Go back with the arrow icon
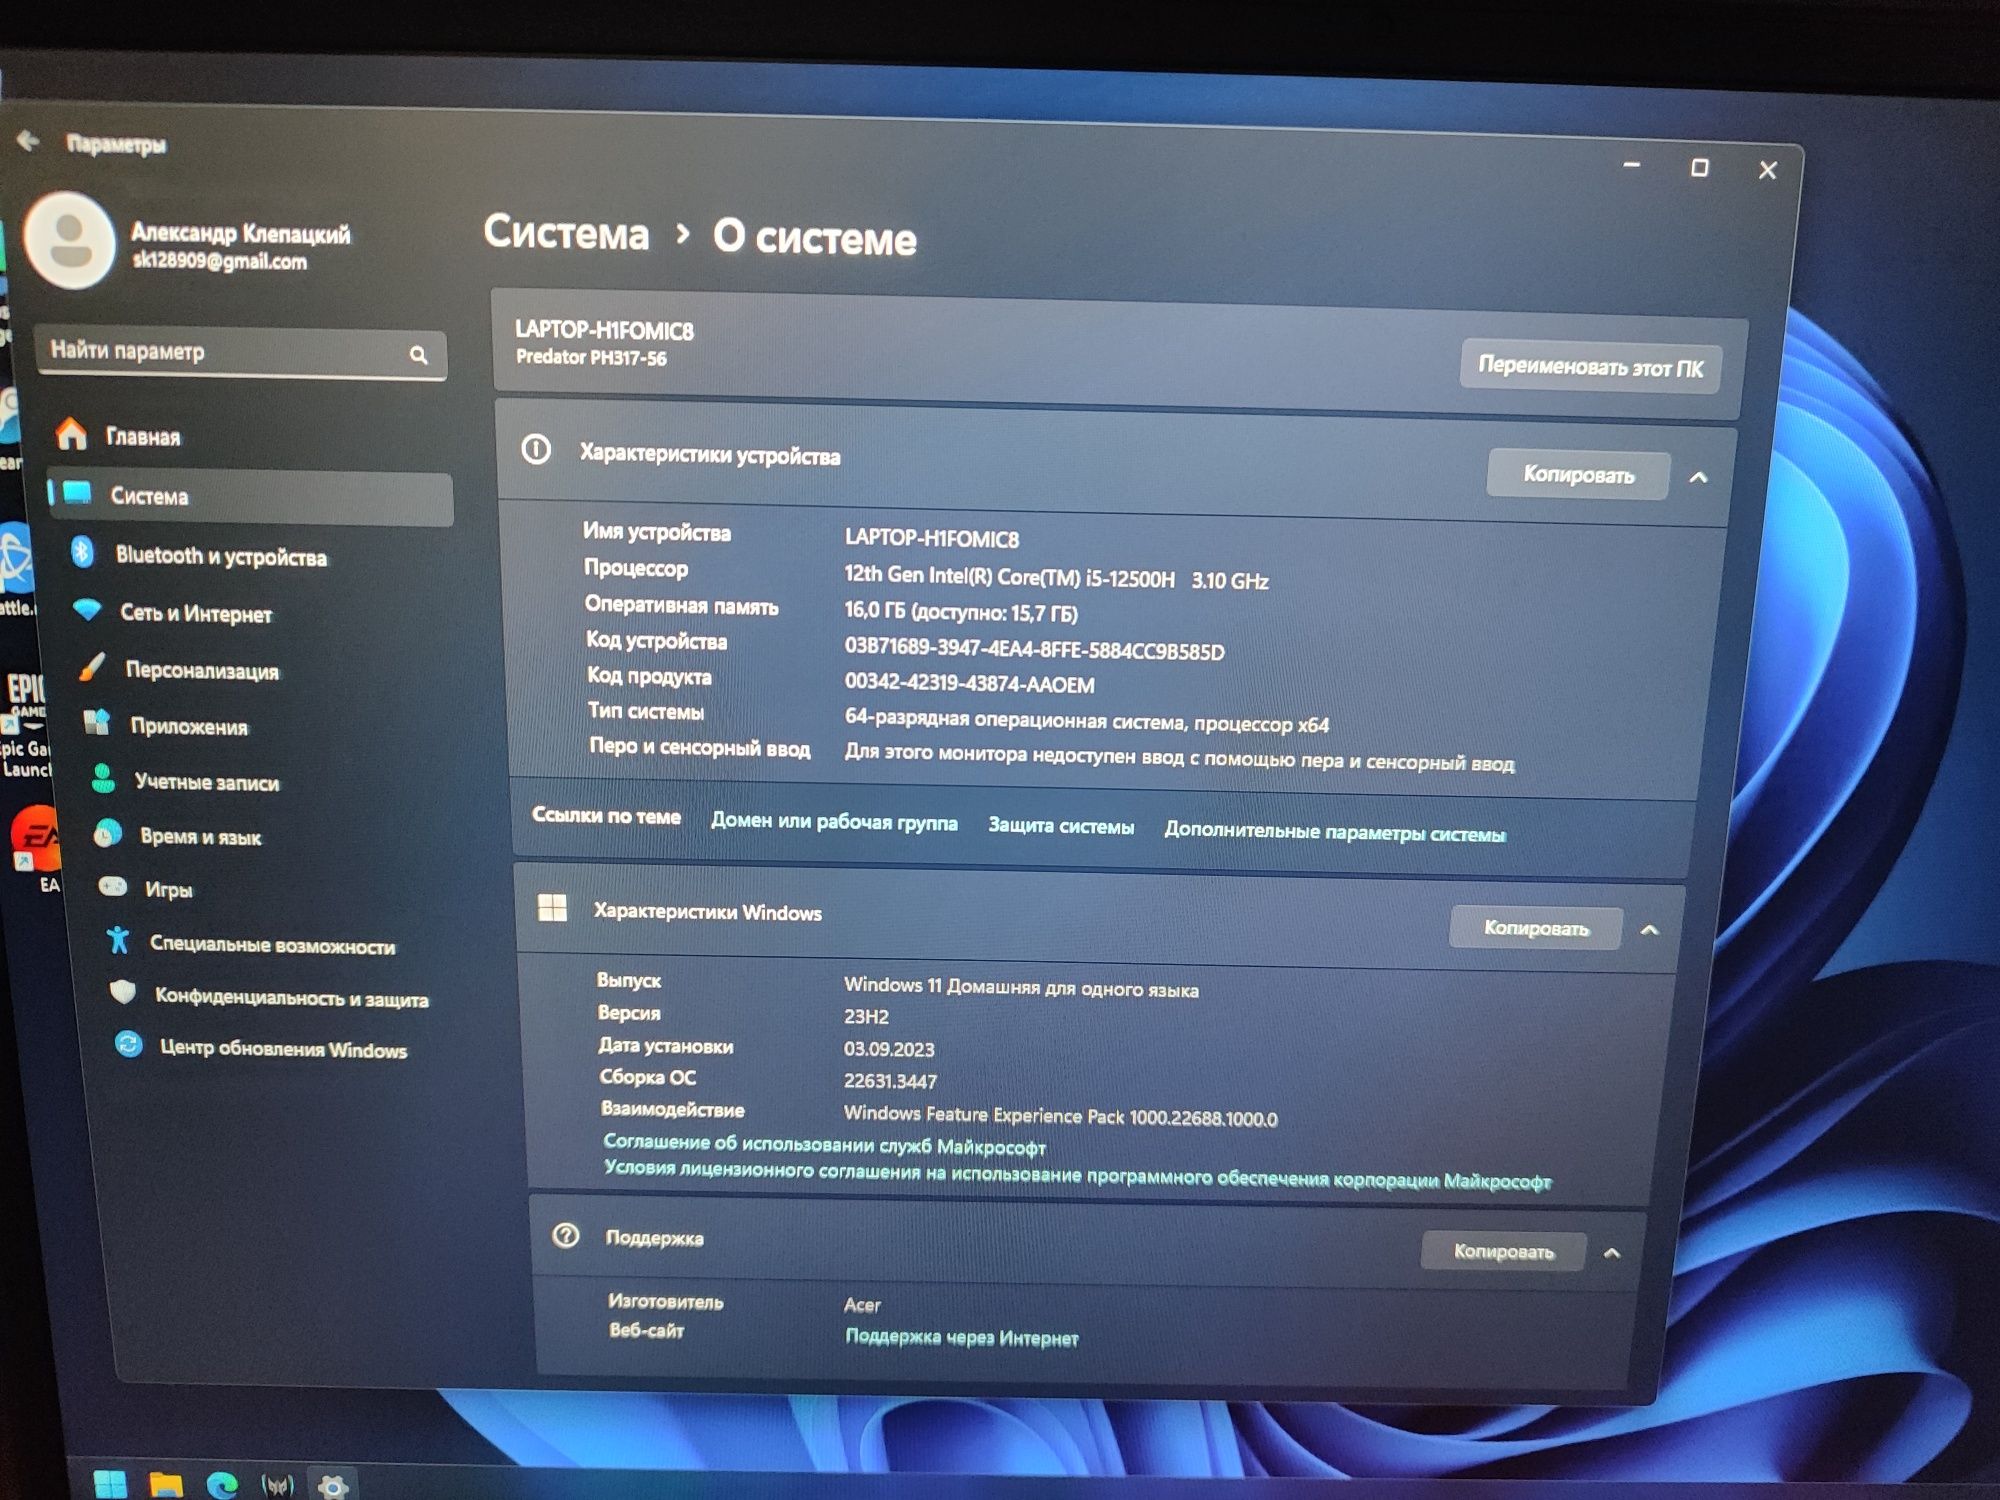The width and height of the screenshot is (2000, 1500). [x=28, y=141]
